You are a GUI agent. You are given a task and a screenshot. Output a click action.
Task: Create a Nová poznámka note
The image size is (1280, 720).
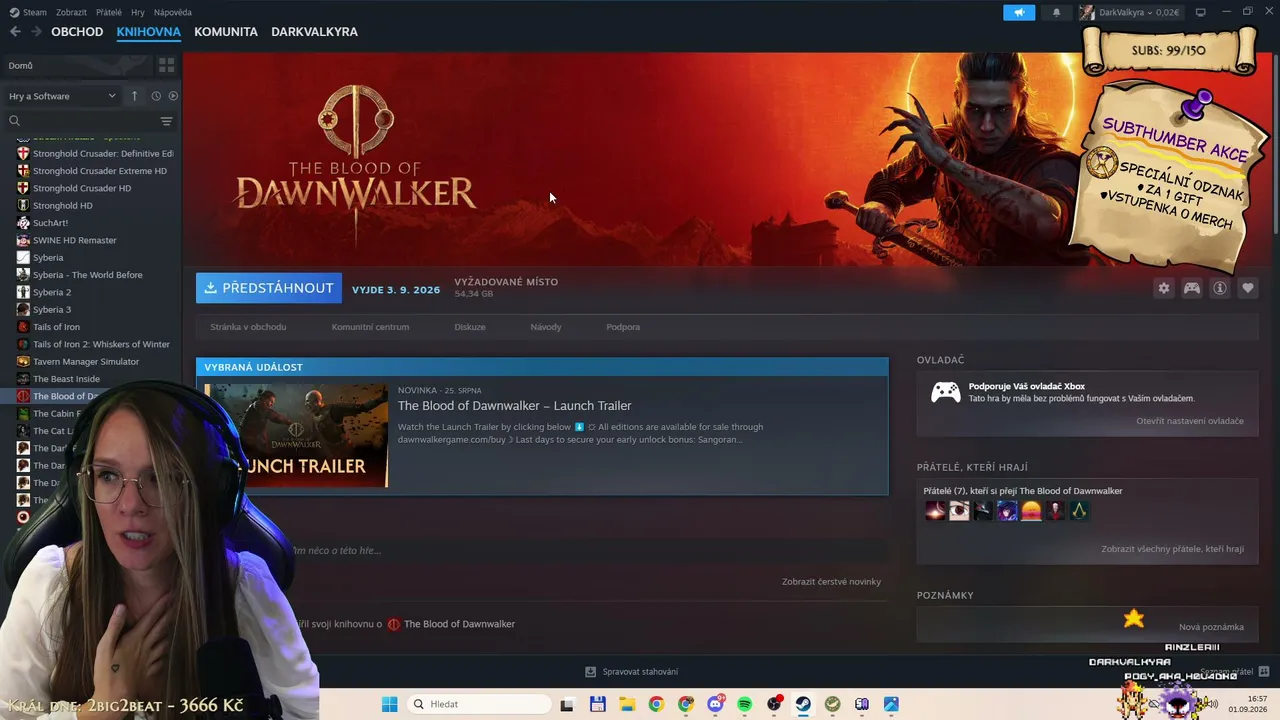click(x=1211, y=627)
